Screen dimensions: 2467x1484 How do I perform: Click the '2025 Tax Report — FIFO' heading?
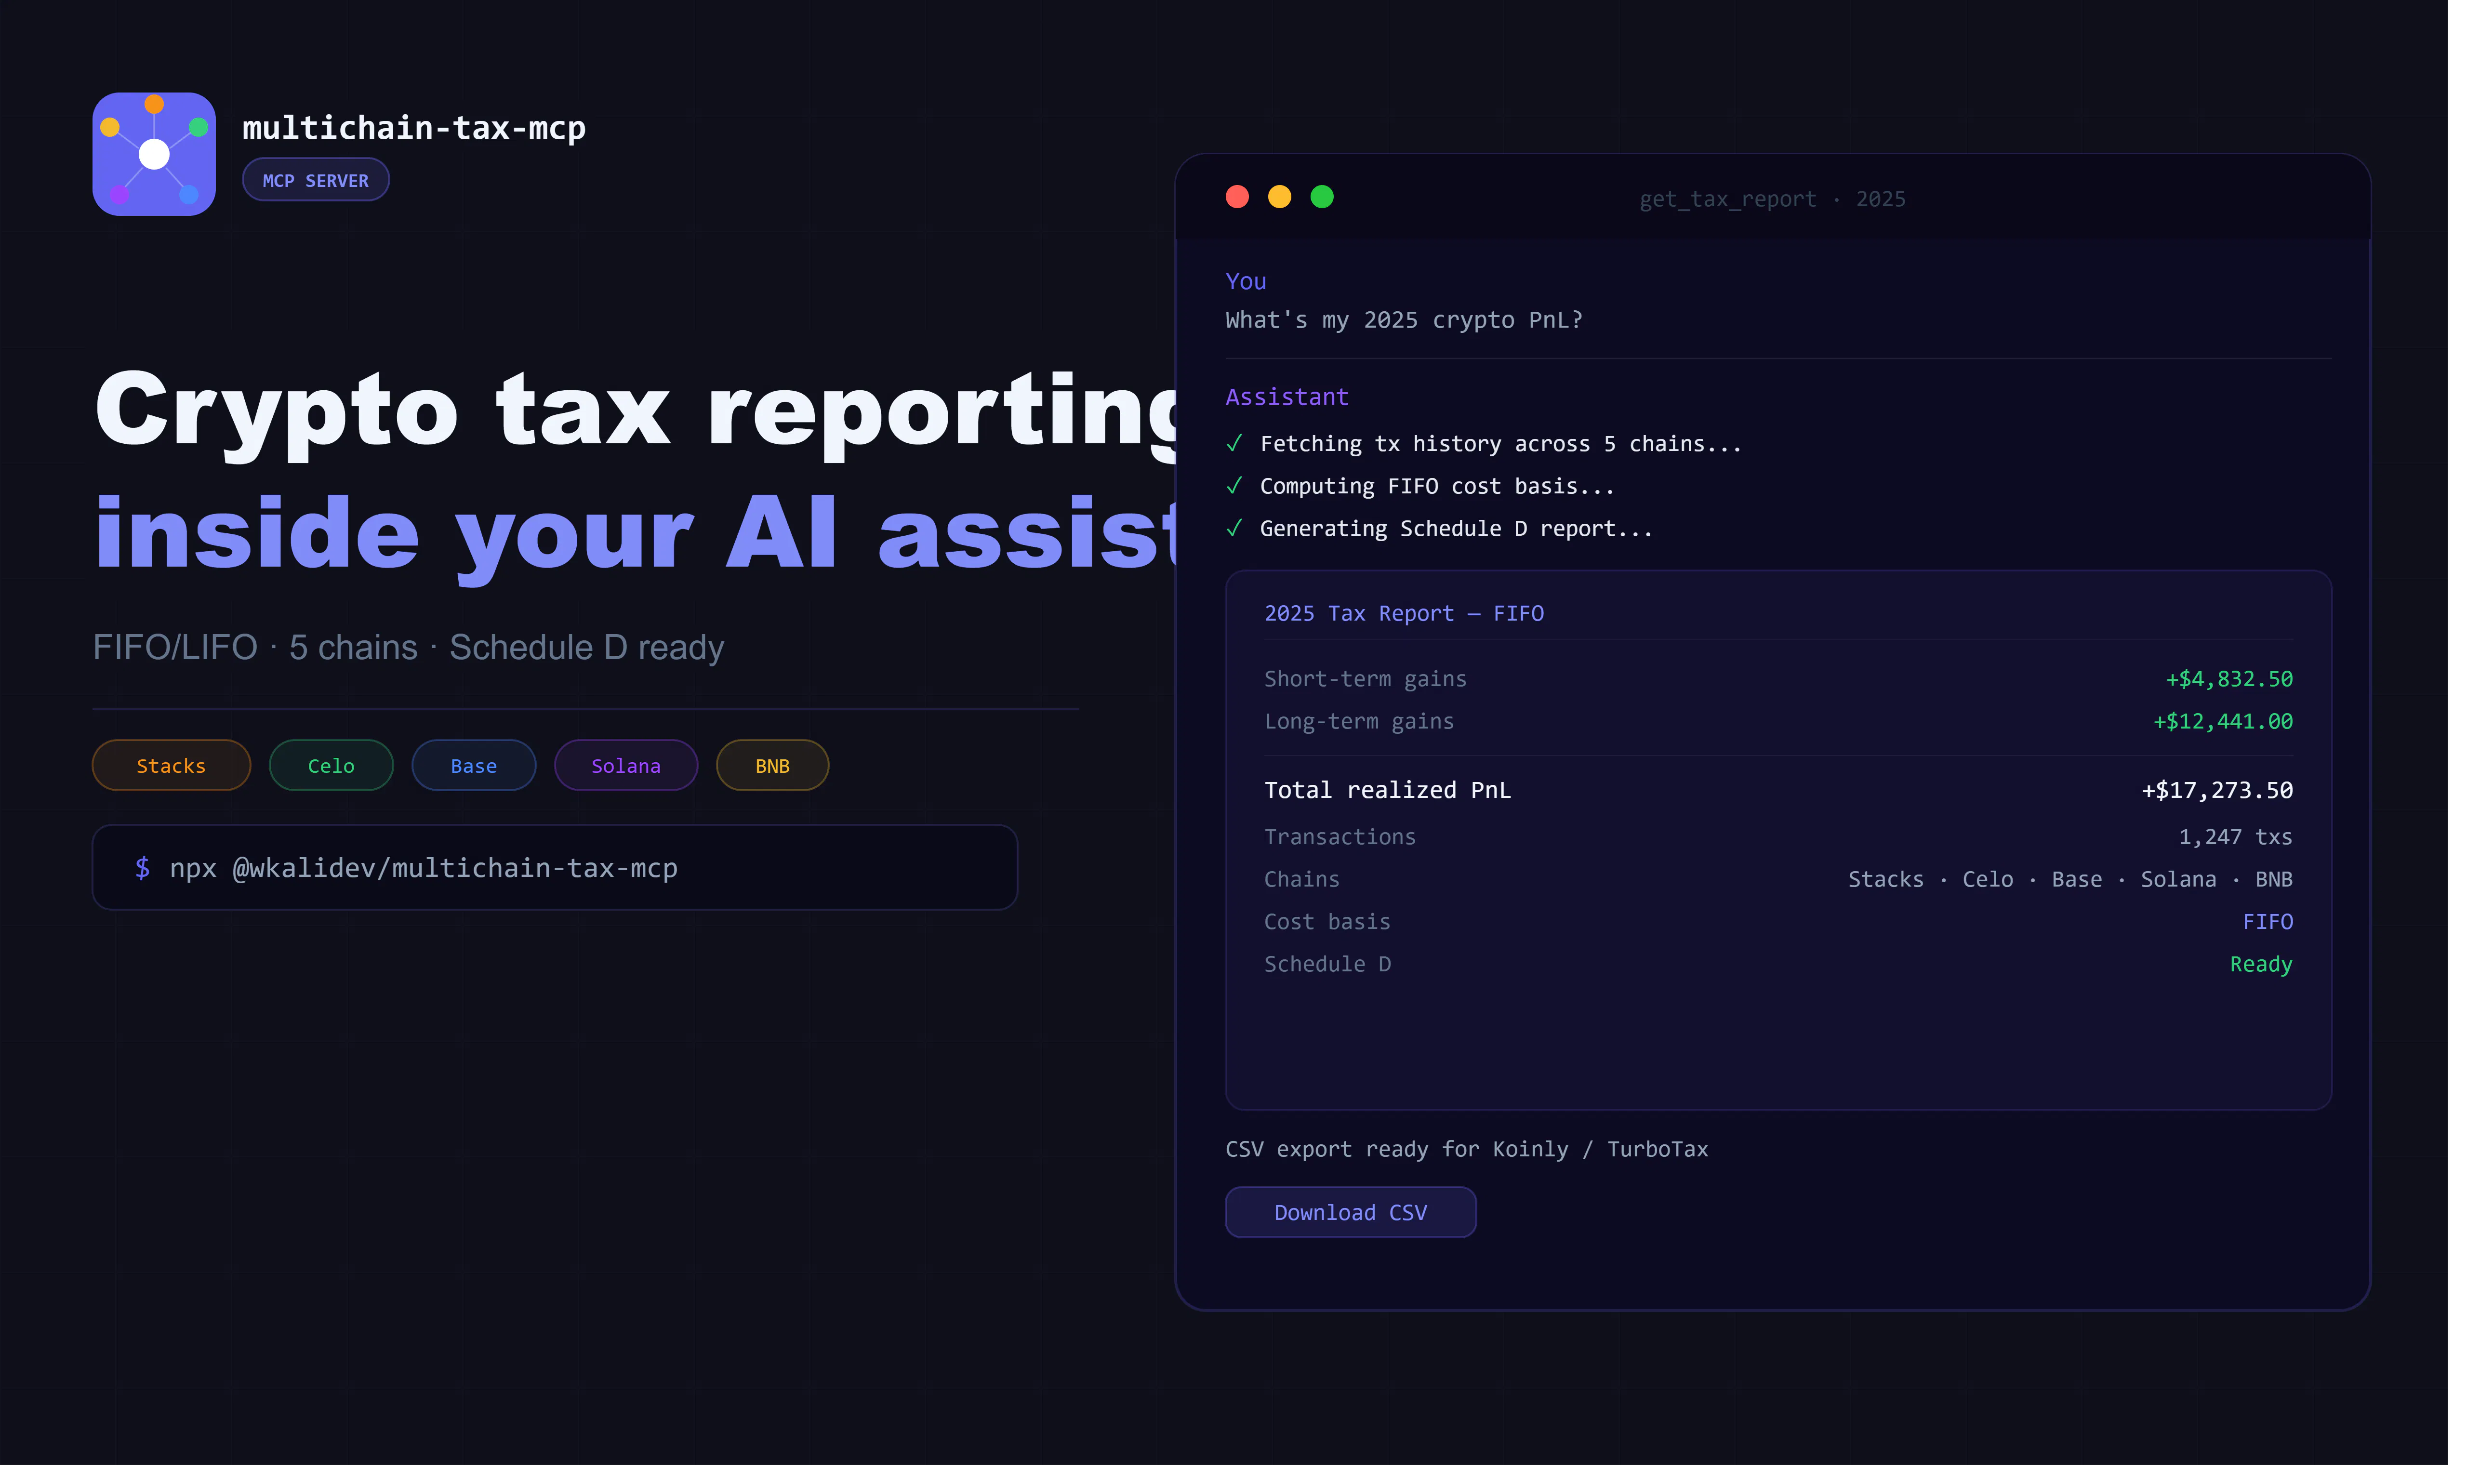[x=1404, y=613]
